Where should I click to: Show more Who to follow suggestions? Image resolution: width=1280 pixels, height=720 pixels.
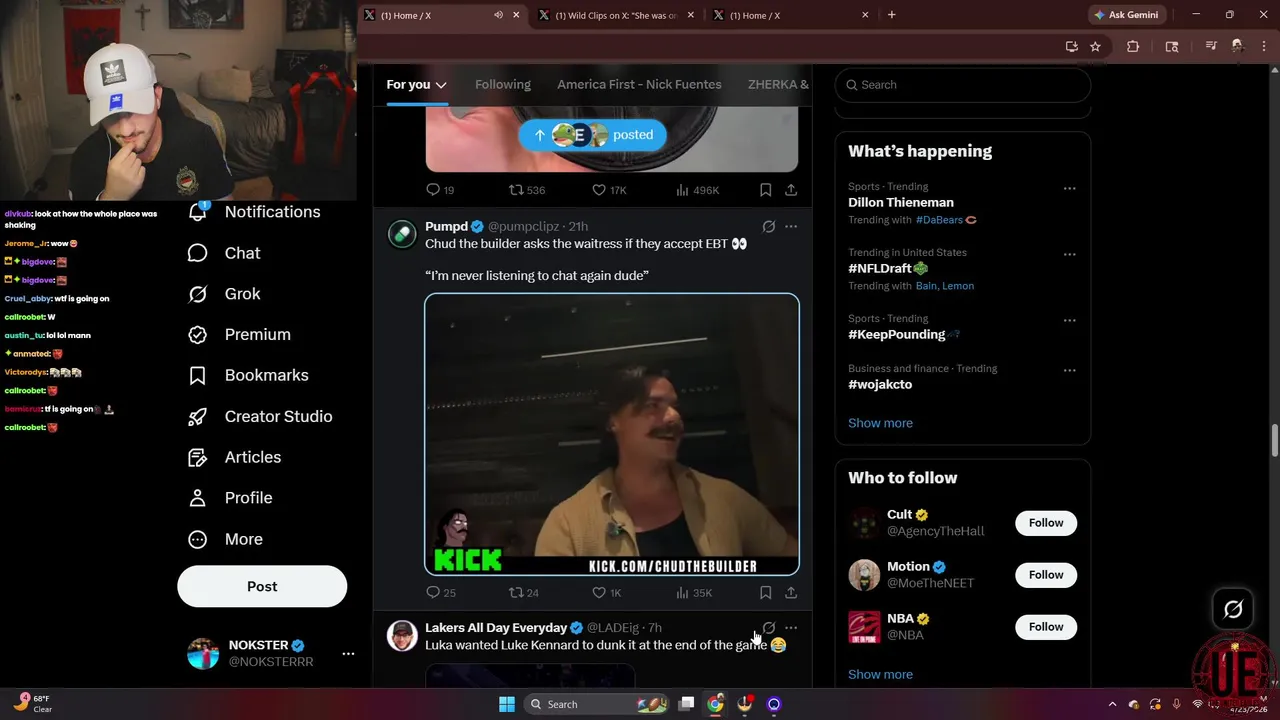[x=880, y=674]
